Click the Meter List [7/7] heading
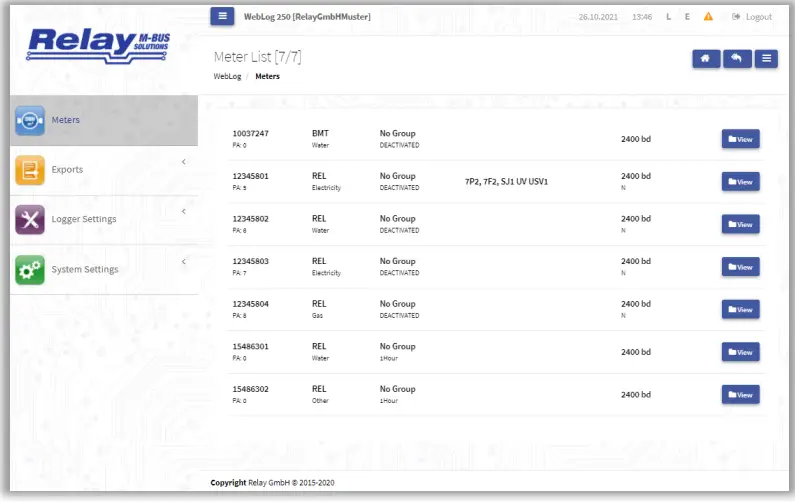The width and height of the screenshot is (795, 502). pyautogui.click(x=258, y=57)
